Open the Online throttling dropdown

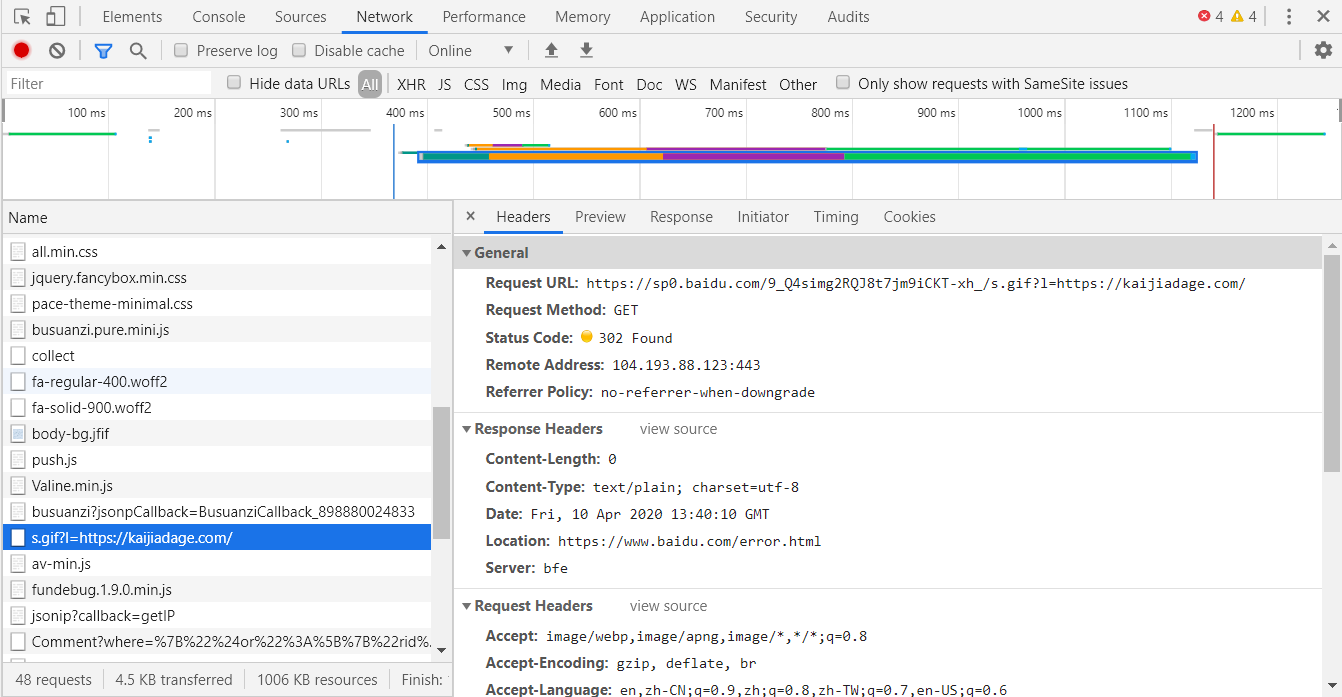pyautogui.click(x=470, y=50)
